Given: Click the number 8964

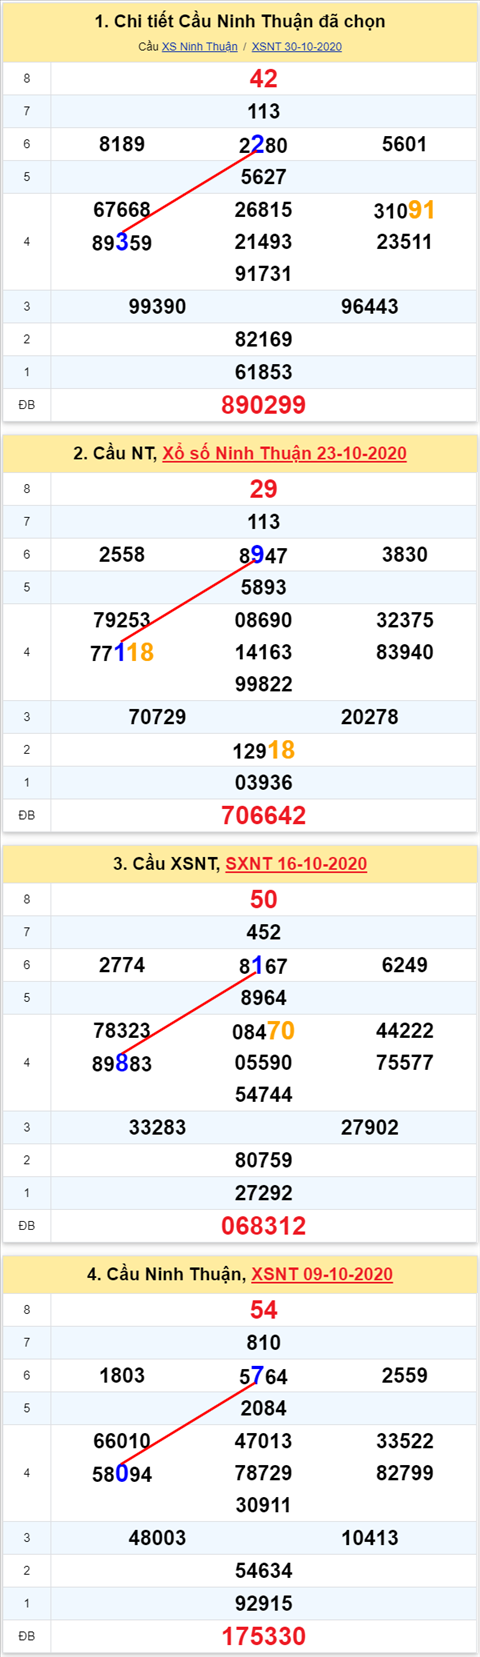Looking at the screenshot, I should click(x=264, y=997).
